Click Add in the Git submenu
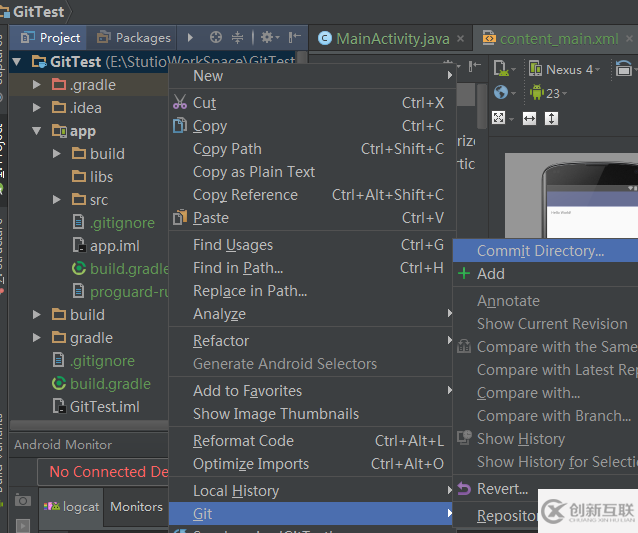638x533 pixels. (x=490, y=274)
